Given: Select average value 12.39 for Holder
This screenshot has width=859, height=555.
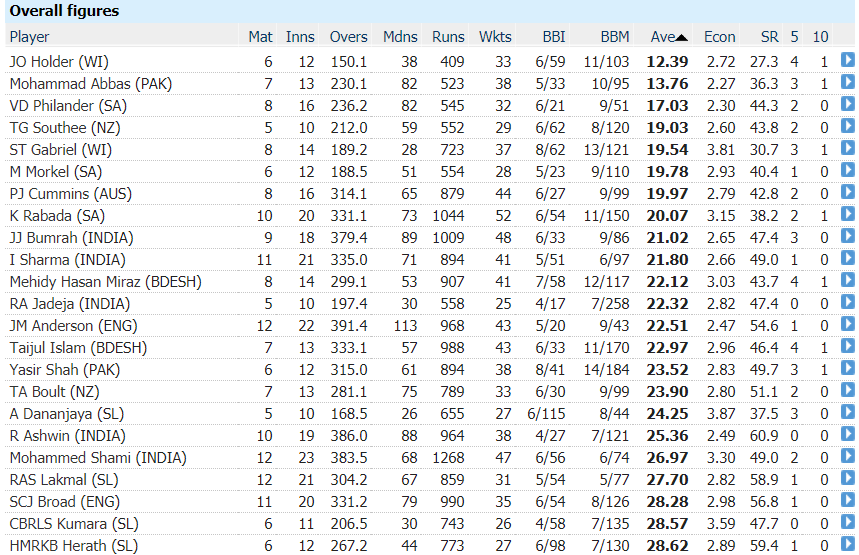Looking at the screenshot, I should pyautogui.click(x=667, y=62).
